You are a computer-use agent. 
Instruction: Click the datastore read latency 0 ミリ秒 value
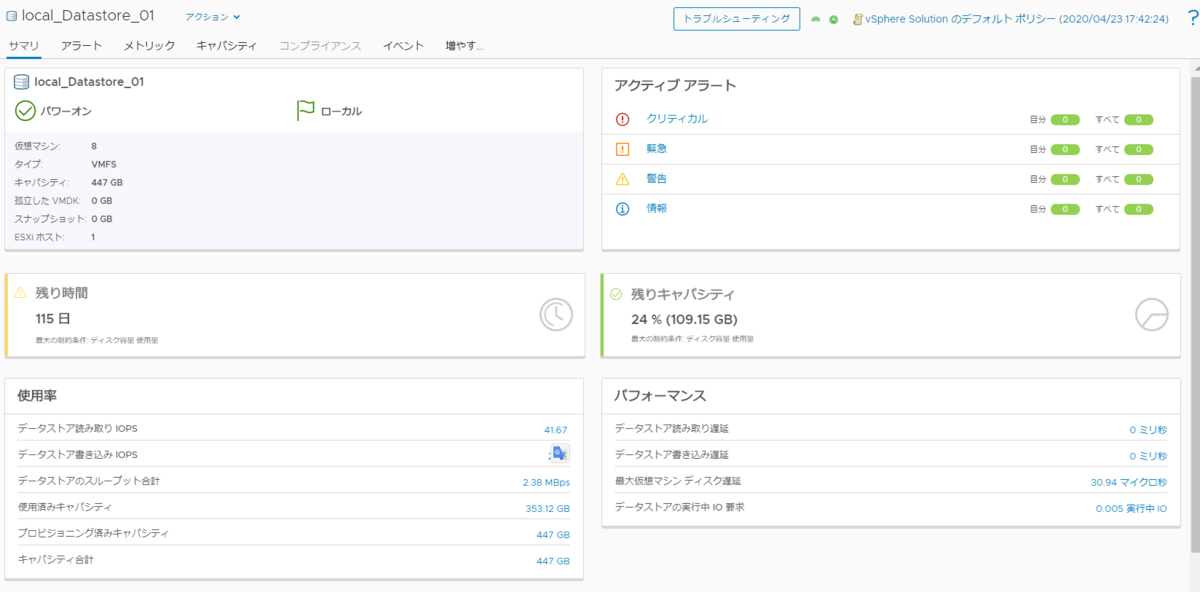(x=1148, y=430)
